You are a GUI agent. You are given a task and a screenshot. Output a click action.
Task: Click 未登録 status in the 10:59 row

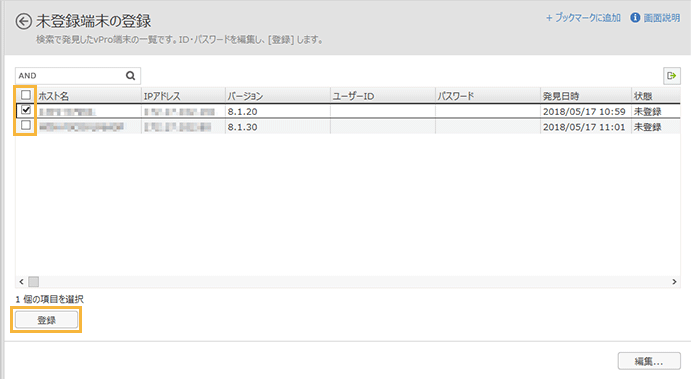[x=647, y=111]
